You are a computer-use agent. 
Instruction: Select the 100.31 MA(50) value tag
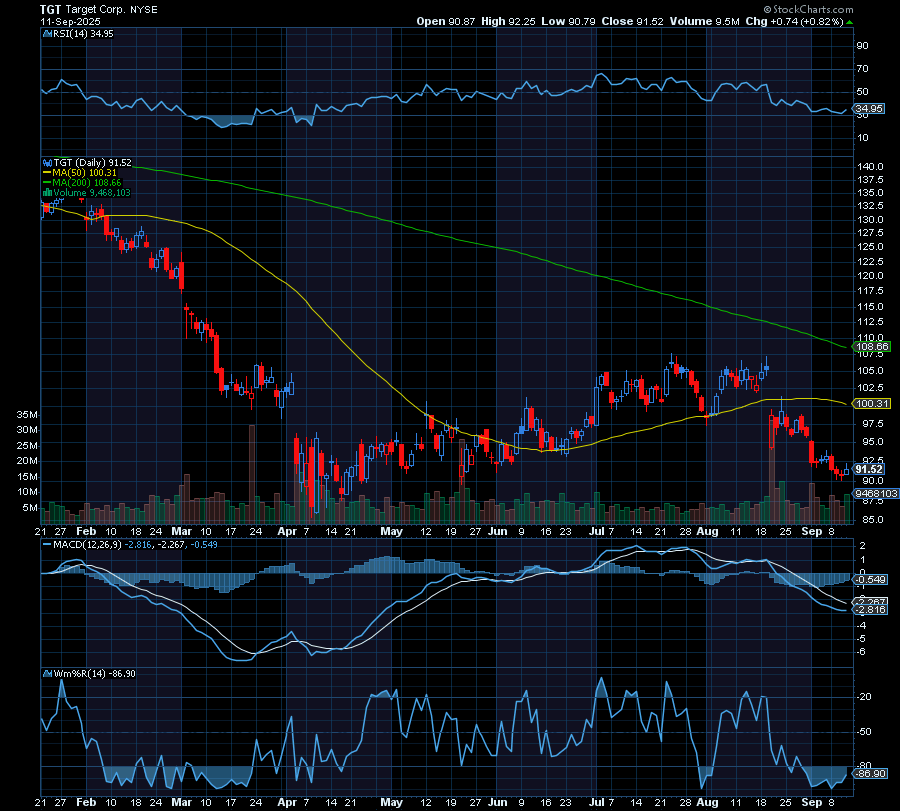(869, 403)
